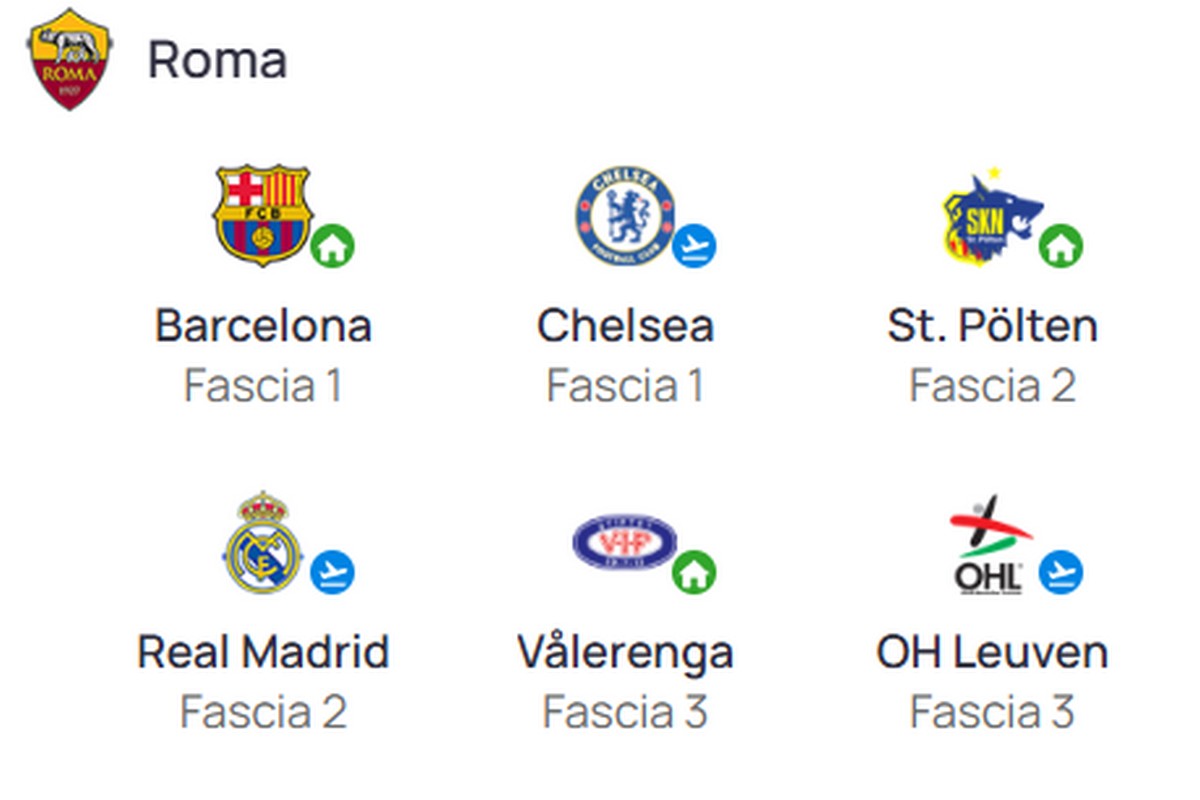Click the home match icon beside St. Pölten

coord(1061,246)
